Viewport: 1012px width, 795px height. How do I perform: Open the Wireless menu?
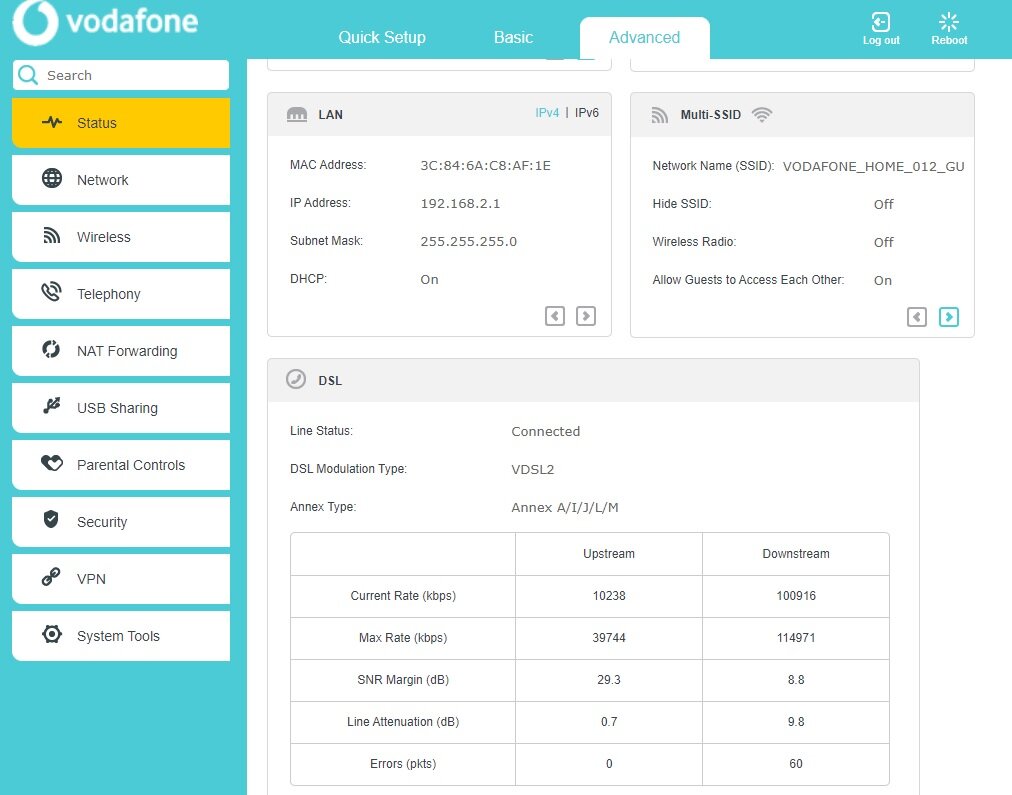121,237
